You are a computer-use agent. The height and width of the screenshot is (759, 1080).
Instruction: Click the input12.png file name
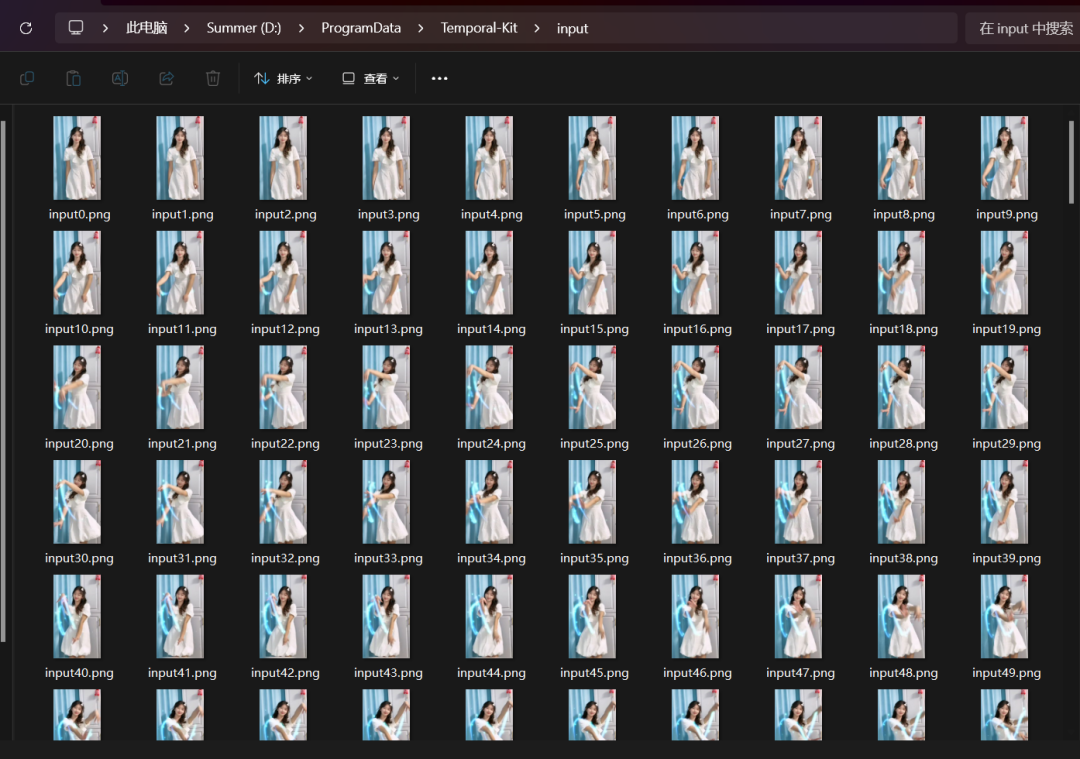coord(285,329)
